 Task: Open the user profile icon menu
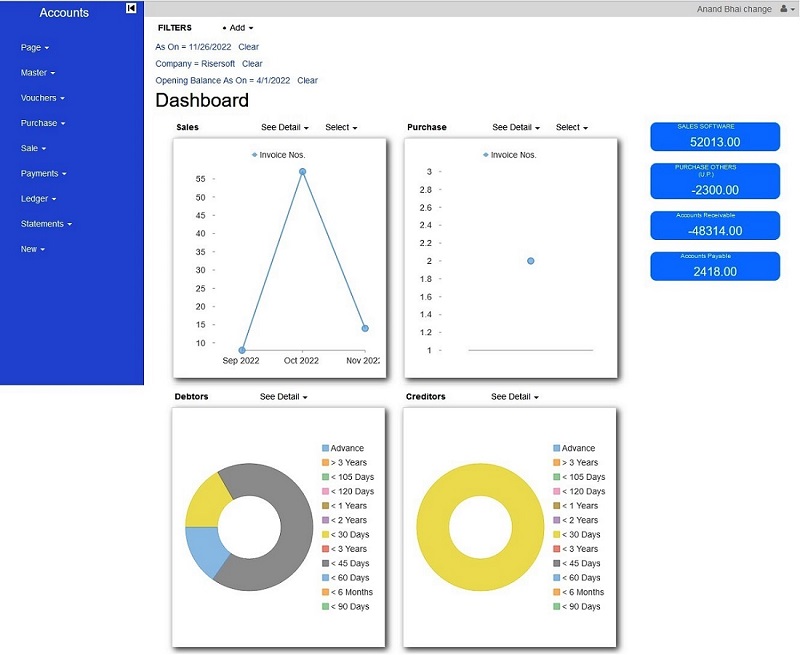coord(785,9)
